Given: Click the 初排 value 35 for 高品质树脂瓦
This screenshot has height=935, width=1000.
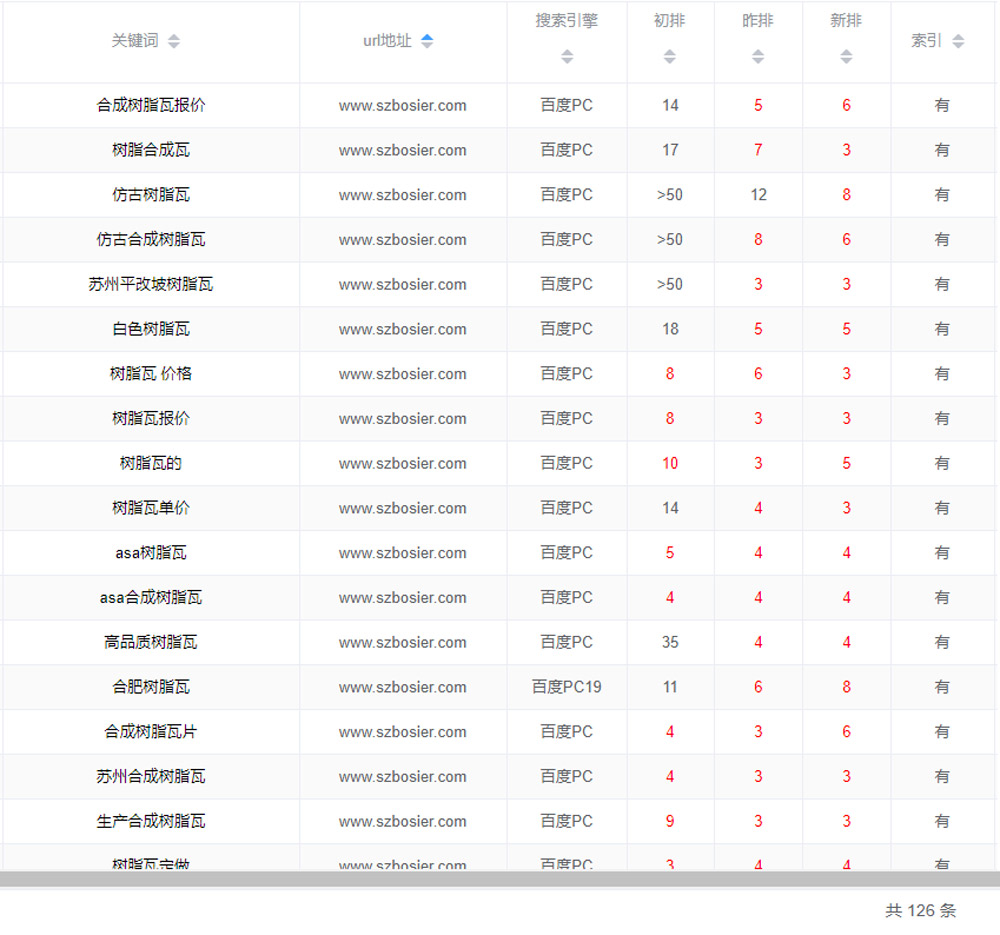Looking at the screenshot, I should click(x=670, y=642).
